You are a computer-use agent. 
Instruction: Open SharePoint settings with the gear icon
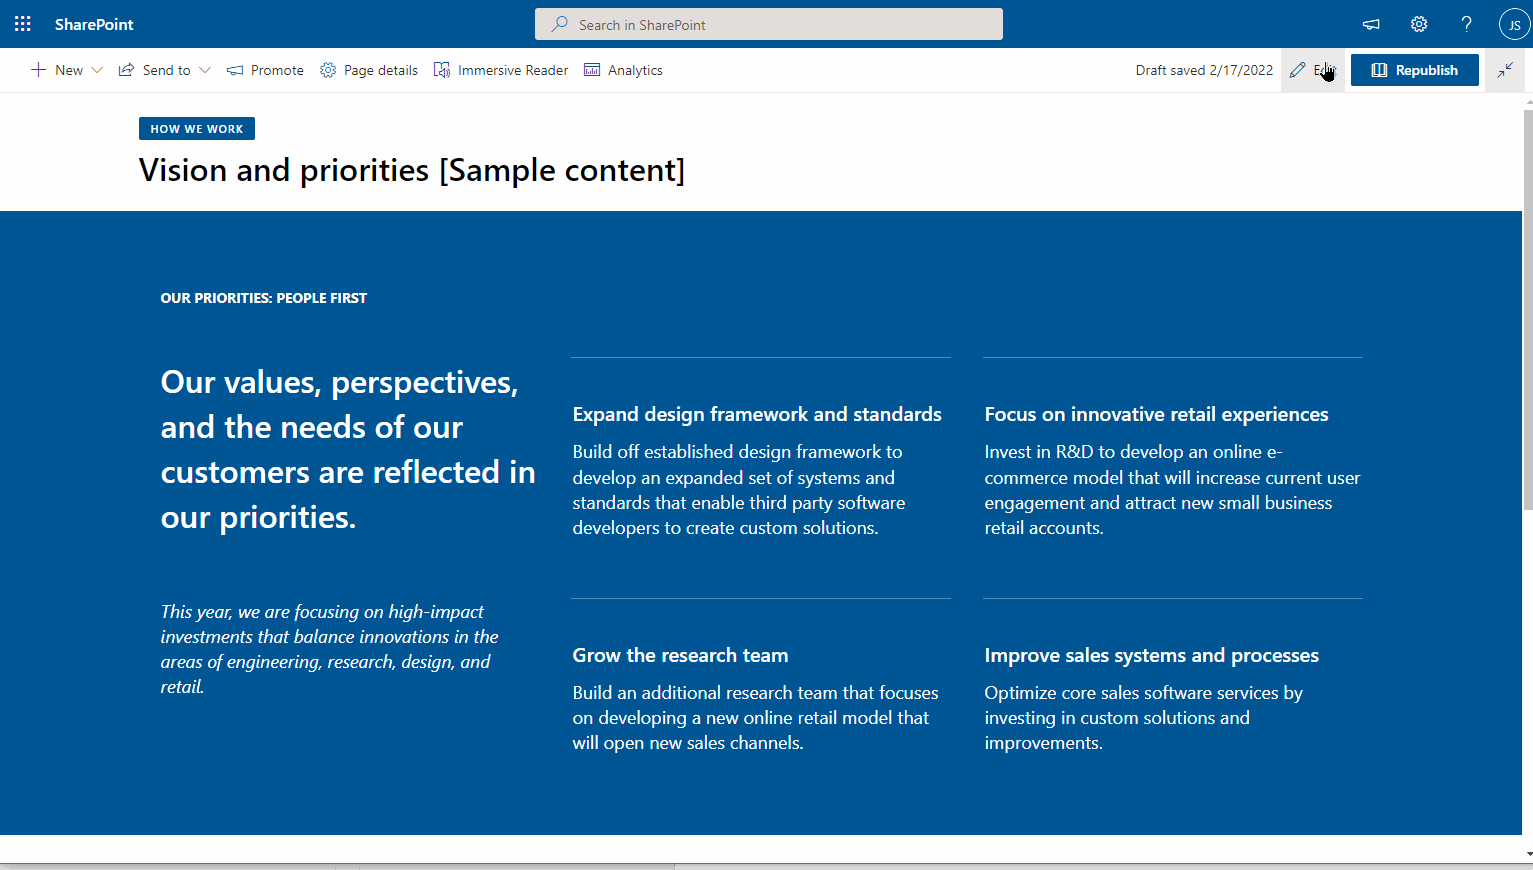click(x=1418, y=23)
